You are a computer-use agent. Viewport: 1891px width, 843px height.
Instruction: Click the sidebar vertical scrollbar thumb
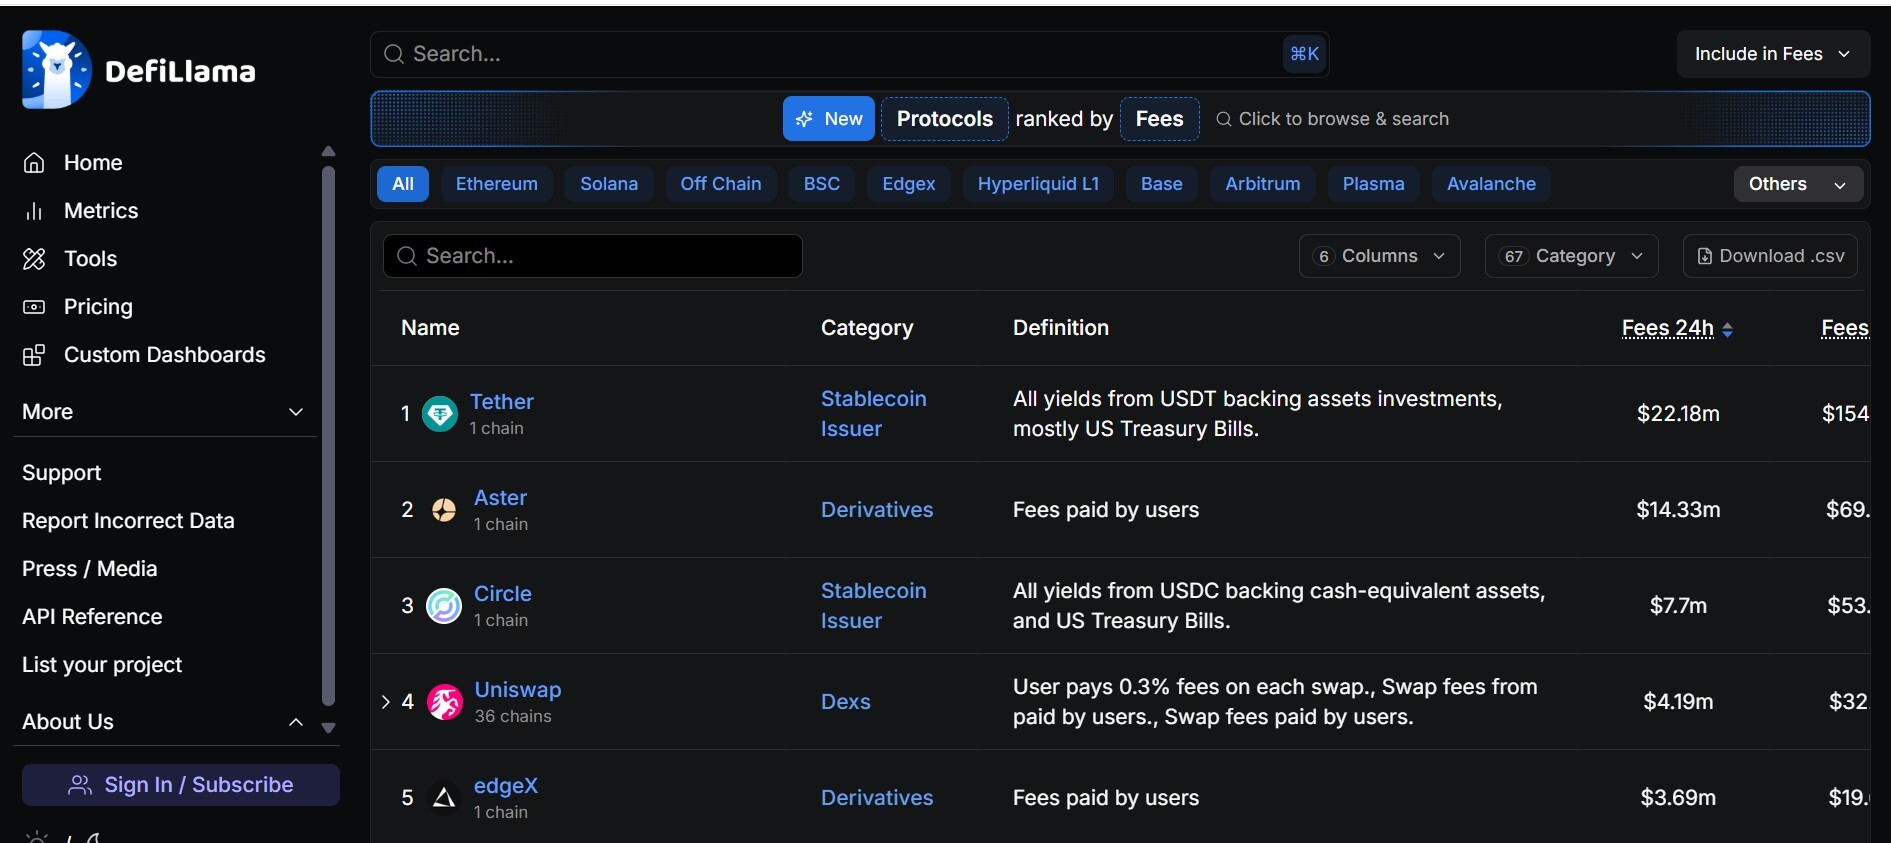(x=328, y=436)
